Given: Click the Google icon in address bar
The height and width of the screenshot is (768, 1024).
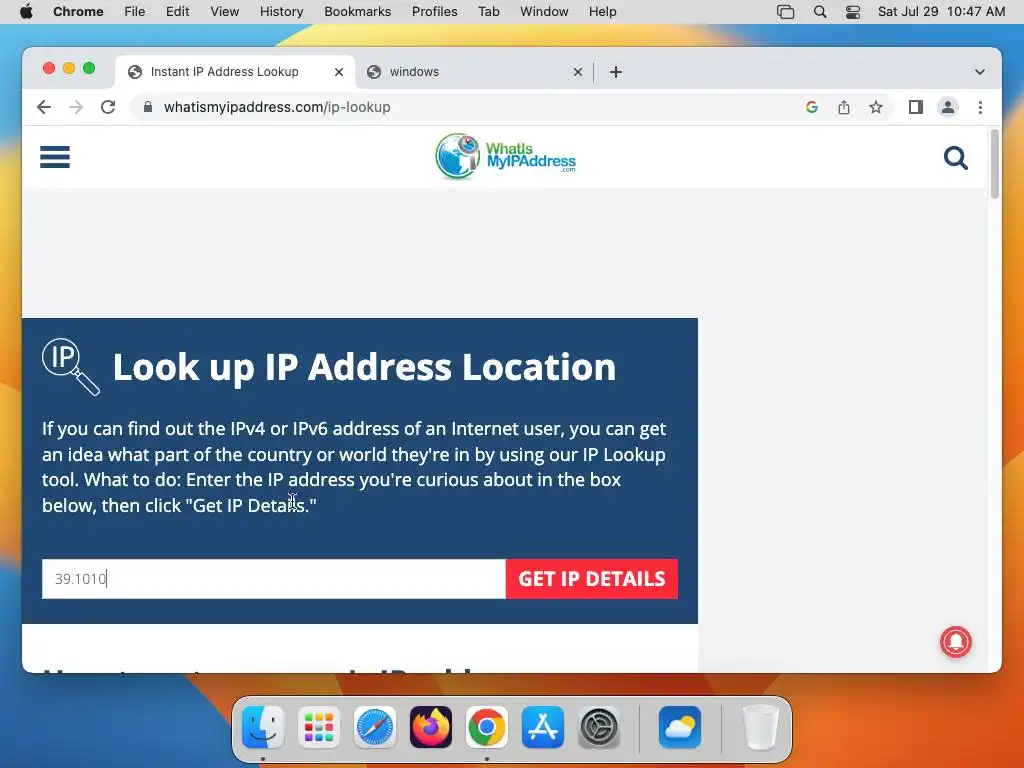Looking at the screenshot, I should click(x=812, y=107).
